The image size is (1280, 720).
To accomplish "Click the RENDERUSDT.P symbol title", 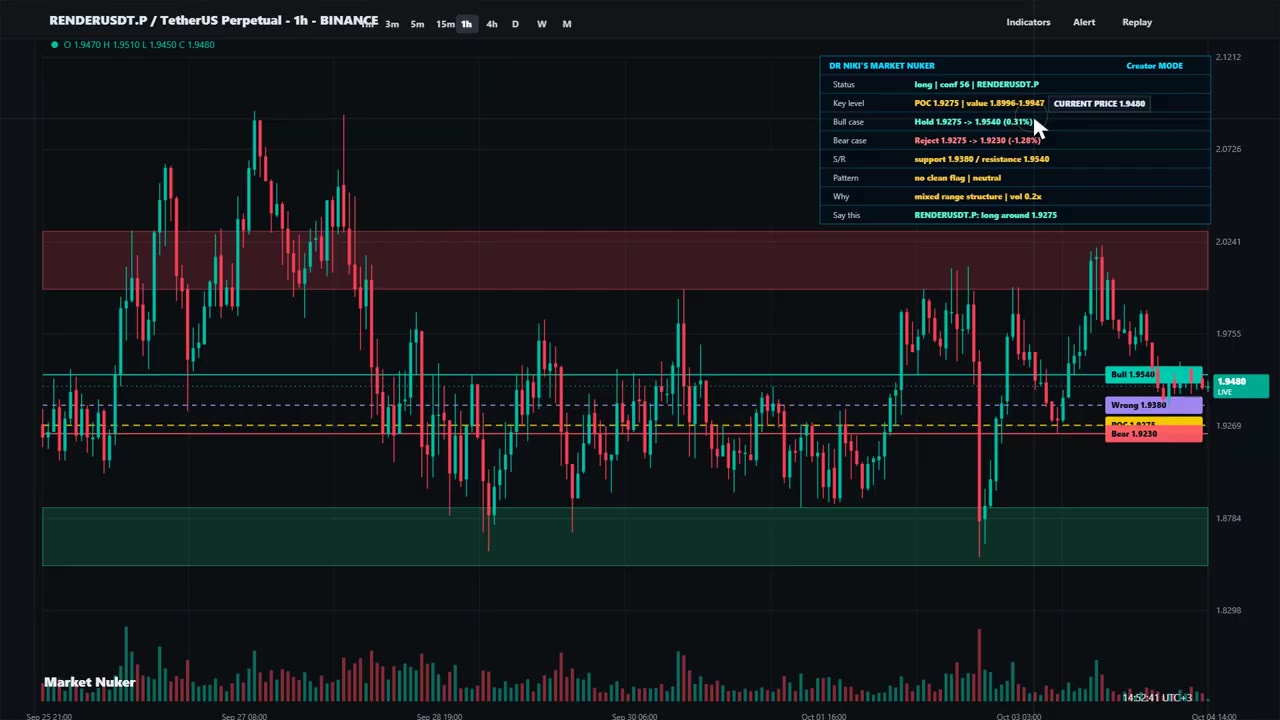I will pyautogui.click(x=214, y=21).
